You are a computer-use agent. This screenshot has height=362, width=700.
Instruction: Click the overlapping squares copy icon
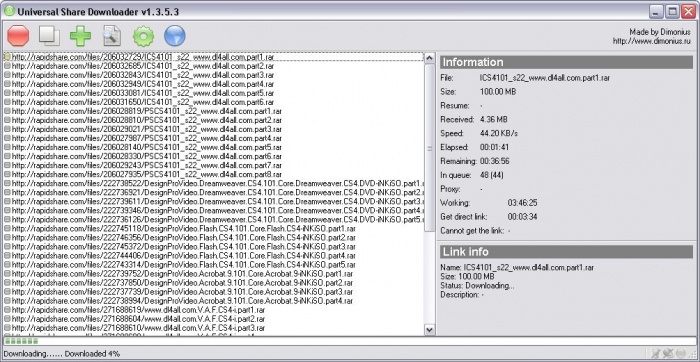click(49, 36)
